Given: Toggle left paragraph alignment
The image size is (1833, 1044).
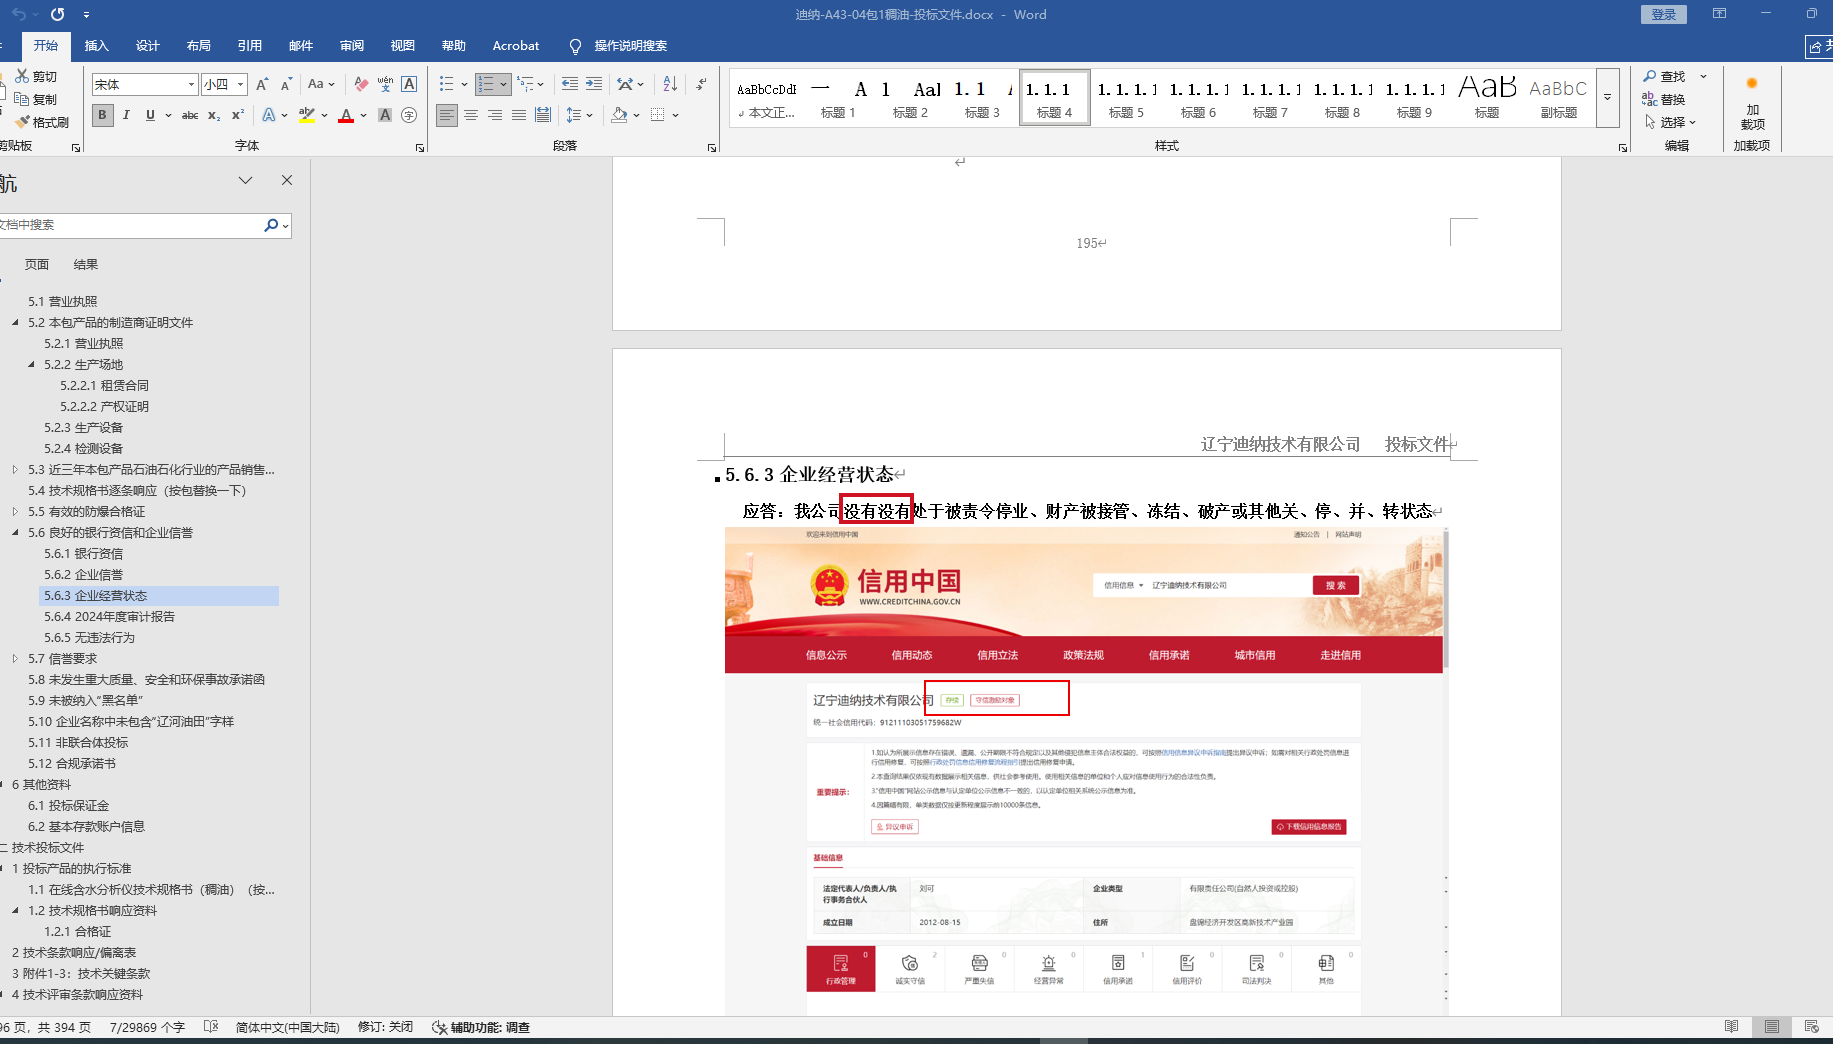Looking at the screenshot, I should point(447,116).
